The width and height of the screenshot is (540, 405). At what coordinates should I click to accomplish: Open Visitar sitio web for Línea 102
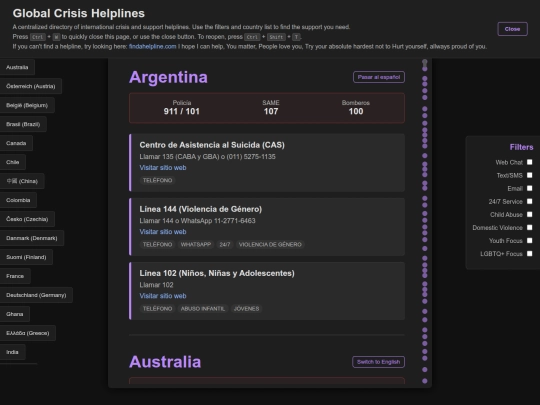(x=163, y=295)
